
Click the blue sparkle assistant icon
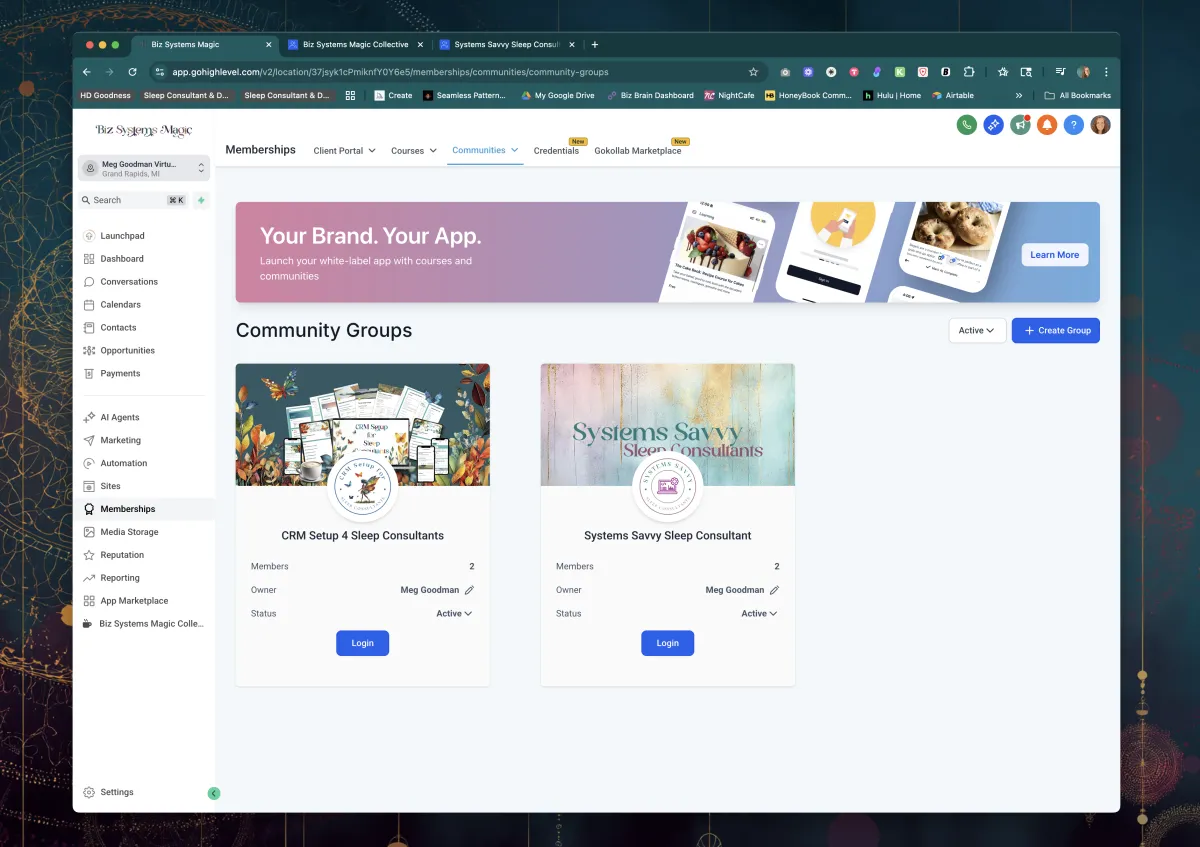(x=993, y=125)
